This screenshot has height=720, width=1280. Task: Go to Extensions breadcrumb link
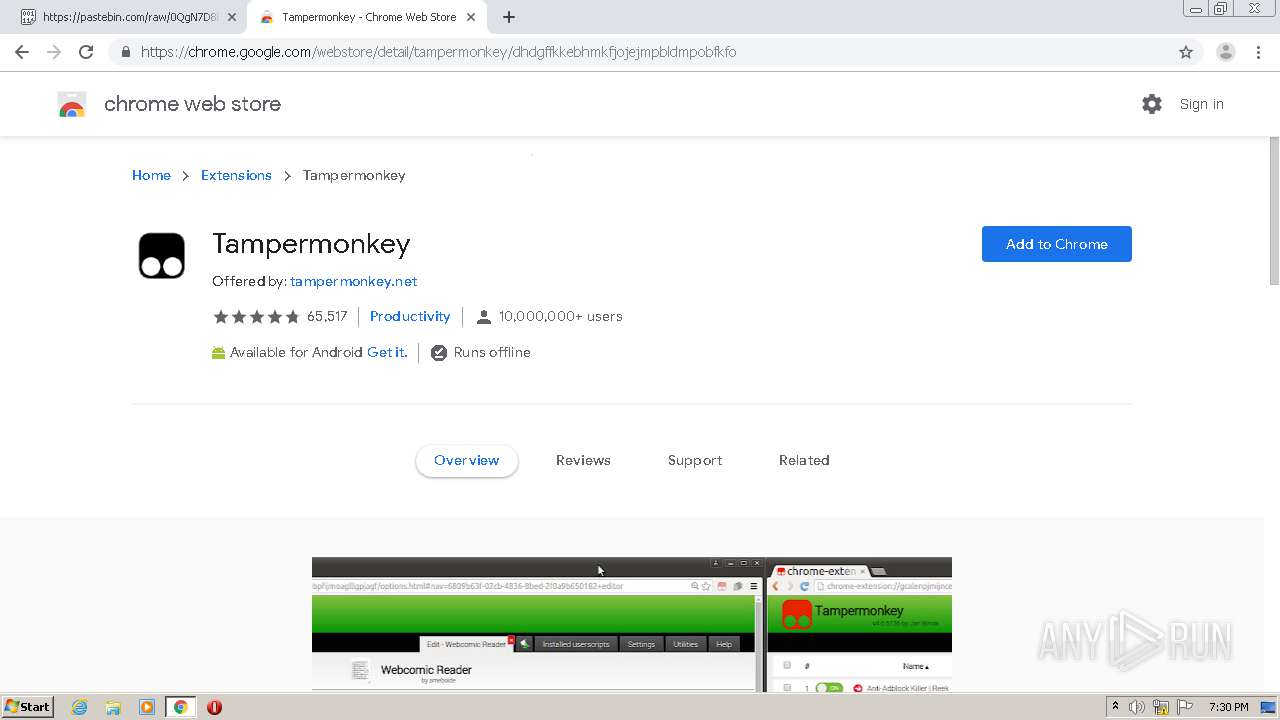click(x=236, y=175)
